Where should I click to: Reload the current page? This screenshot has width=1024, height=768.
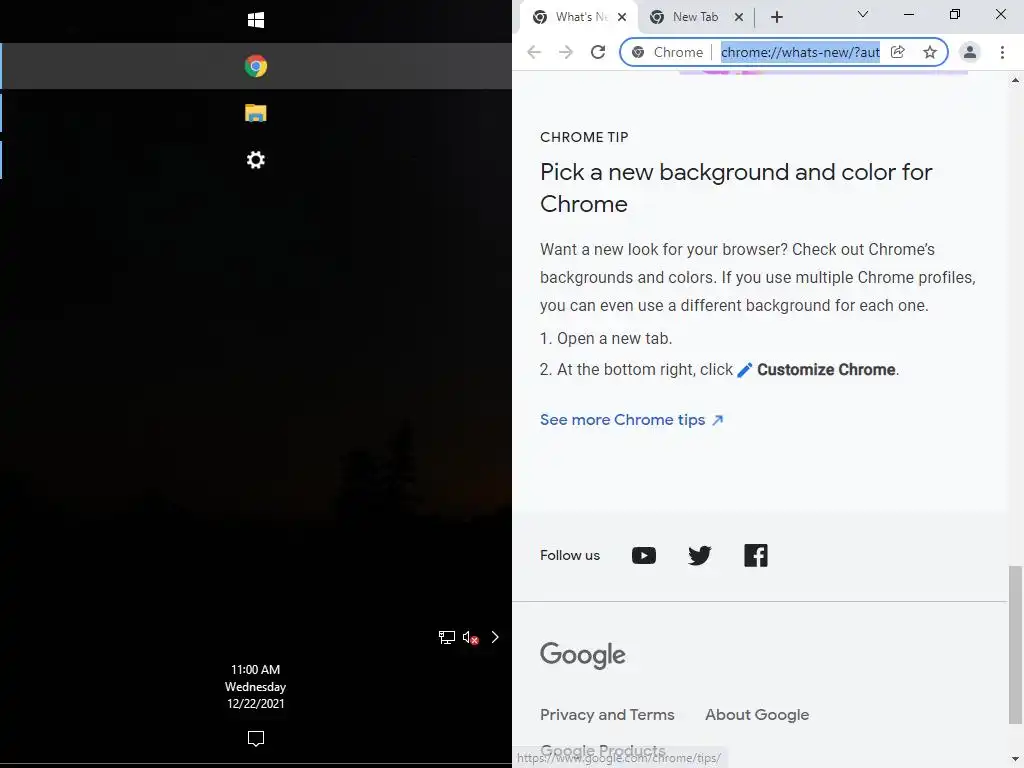598,52
